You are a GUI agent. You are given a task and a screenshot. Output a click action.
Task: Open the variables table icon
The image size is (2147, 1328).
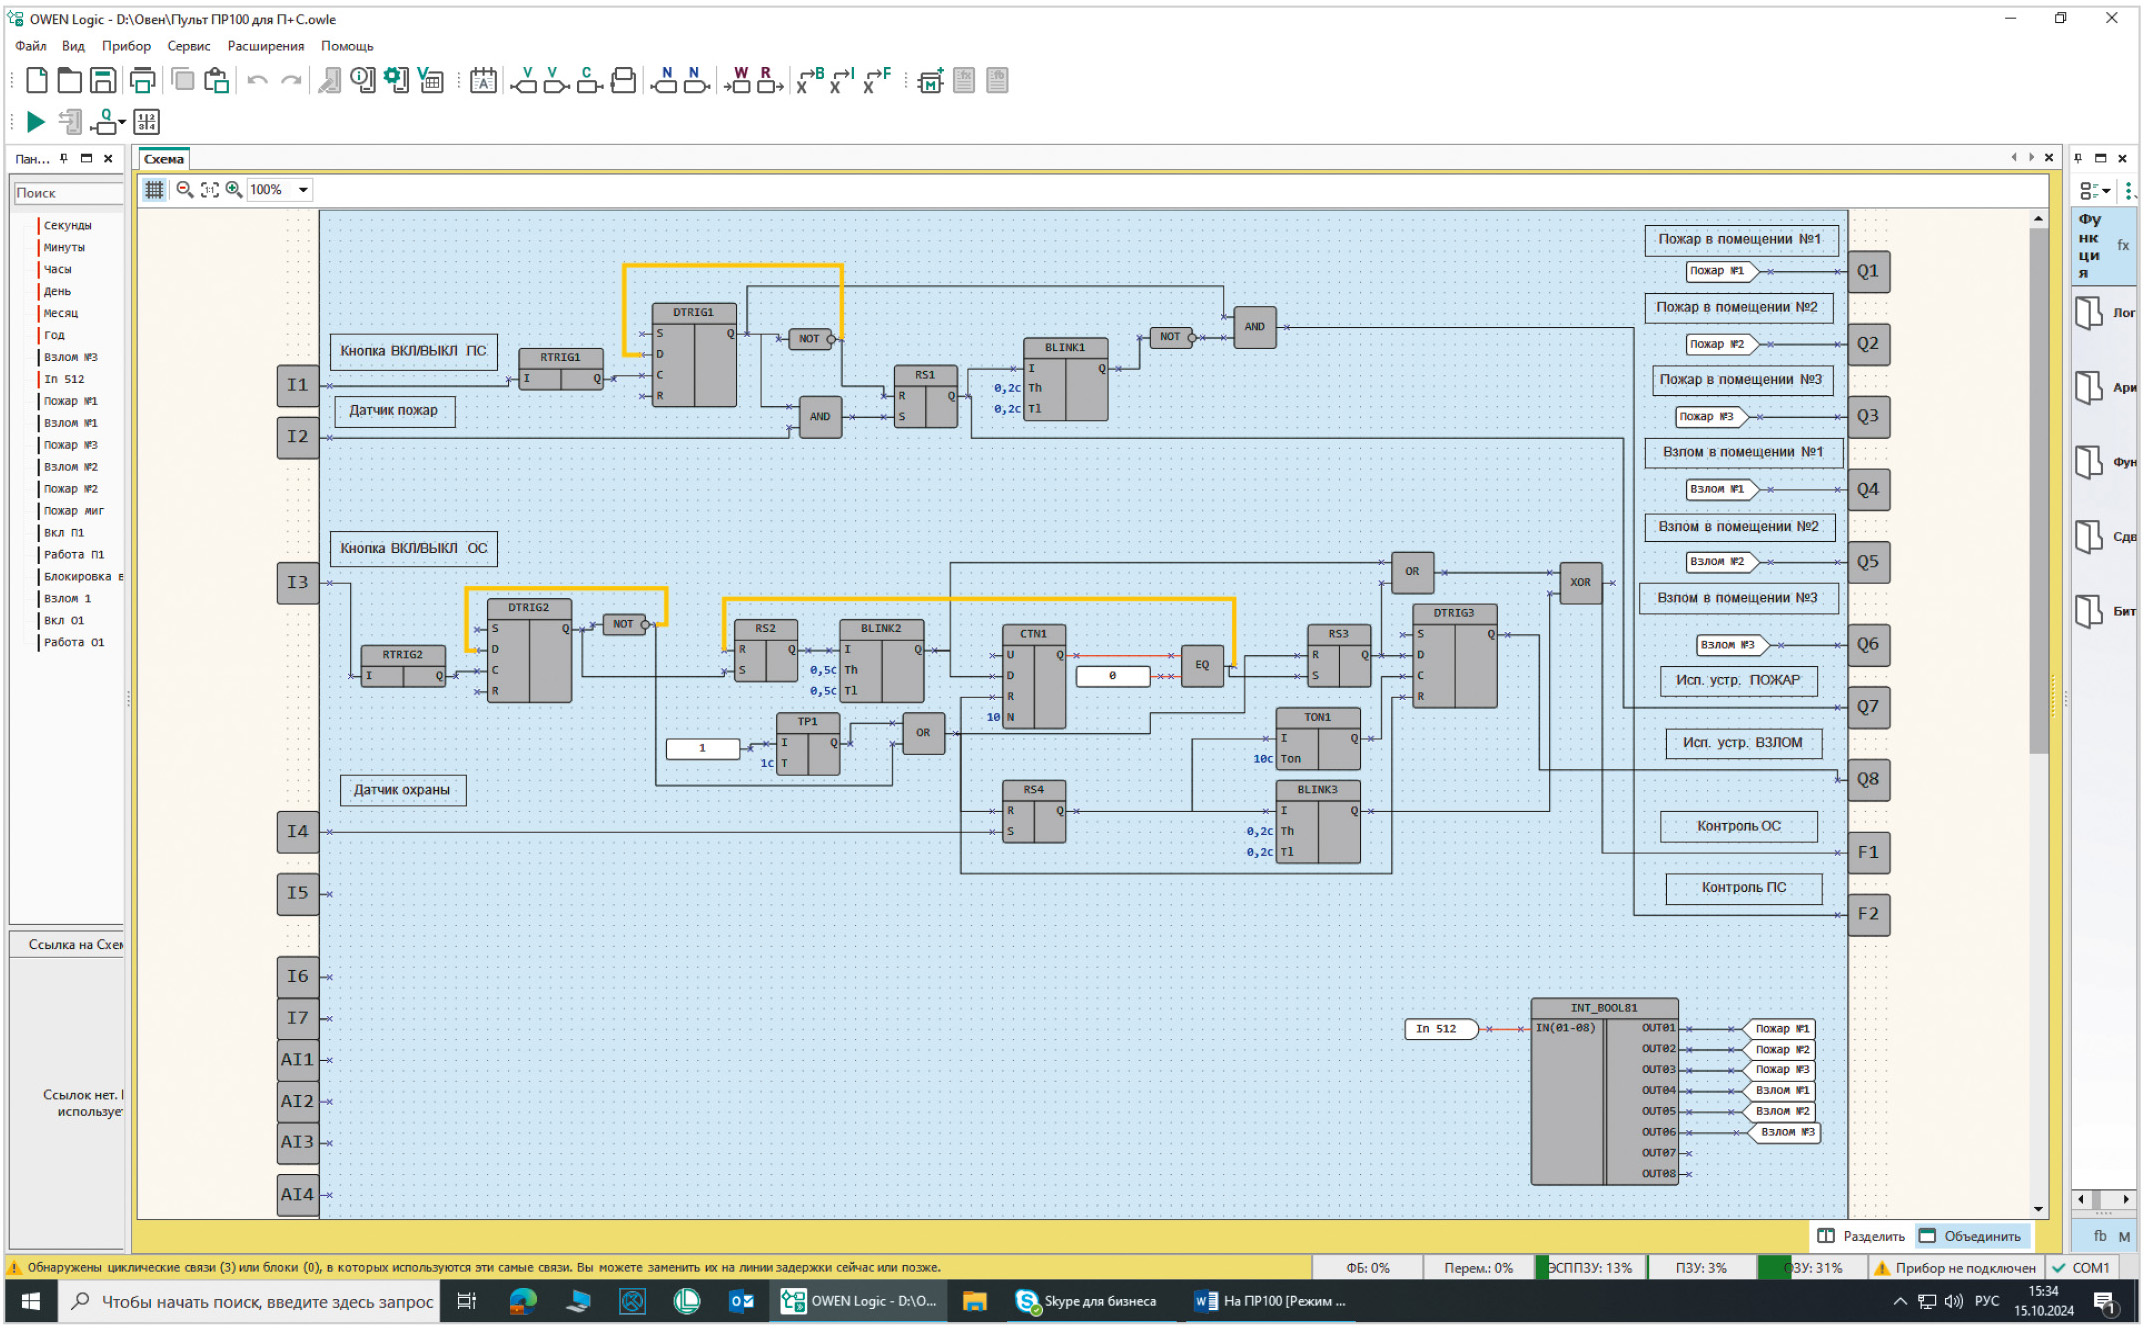click(x=431, y=81)
